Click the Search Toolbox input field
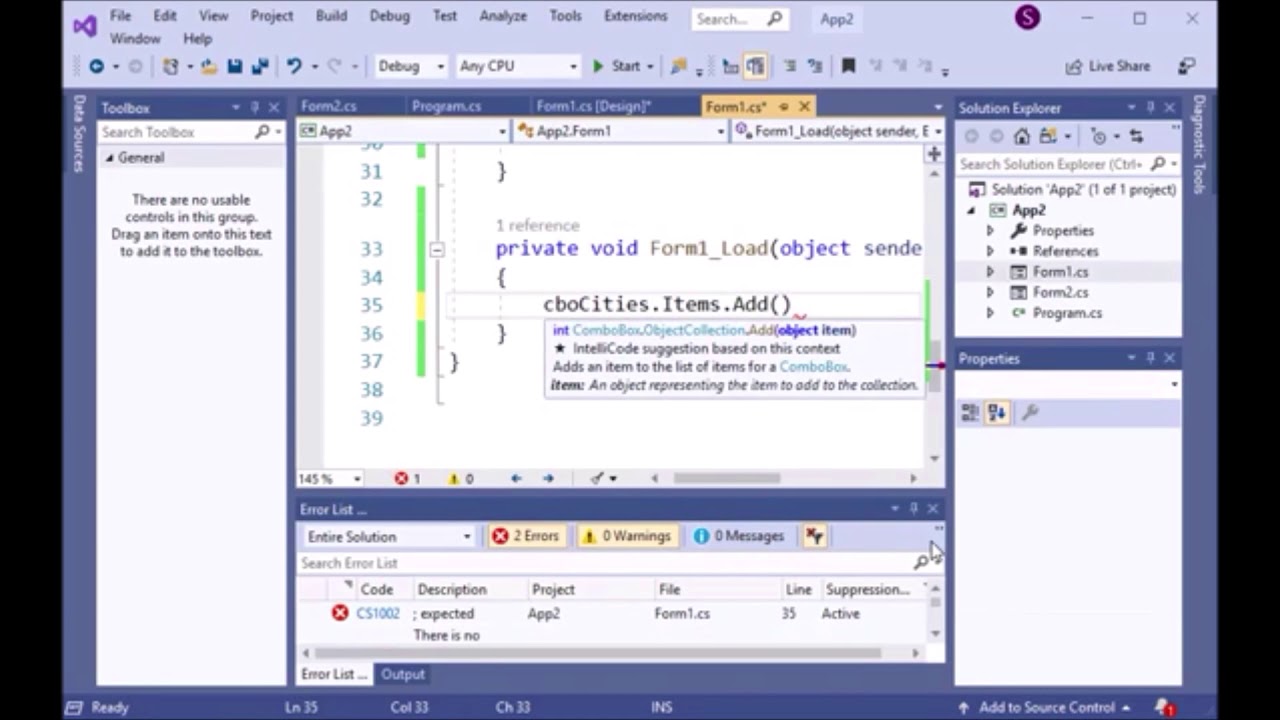1280x720 pixels. 176,132
